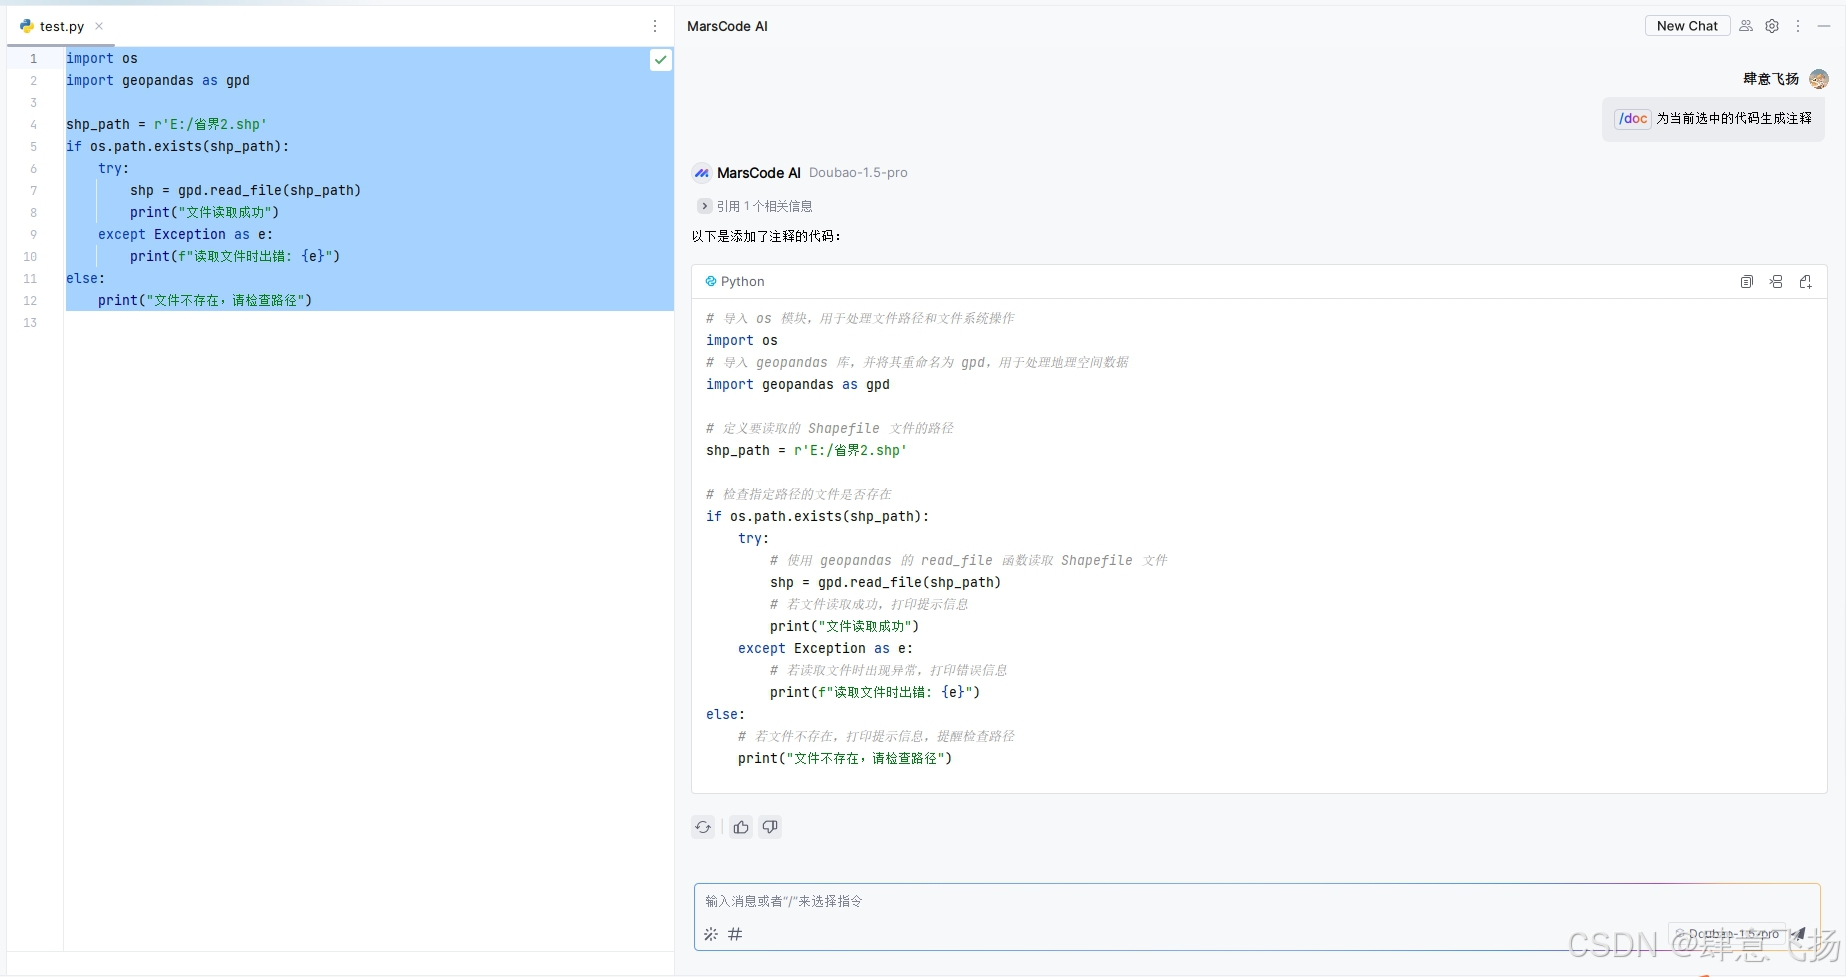Click comment '# 定义要读取的 Shapefile 文件的路径'
Image resolution: width=1846 pixels, height=977 pixels.
coord(830,429)
